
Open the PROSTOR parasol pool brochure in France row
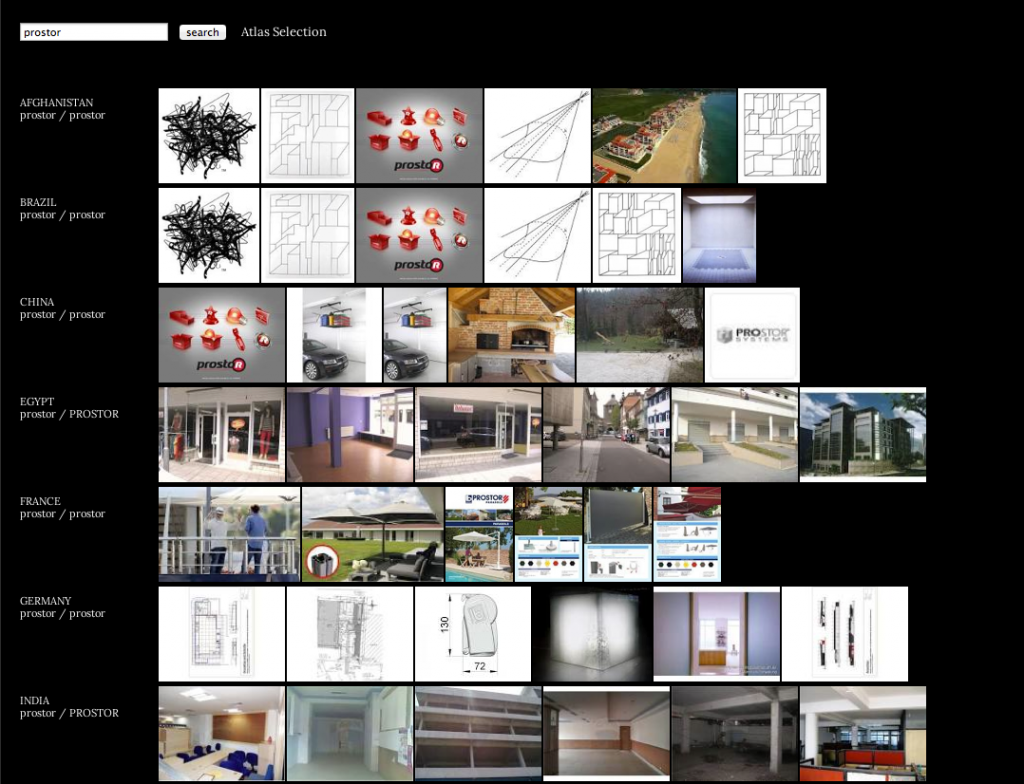click(479, 534)
